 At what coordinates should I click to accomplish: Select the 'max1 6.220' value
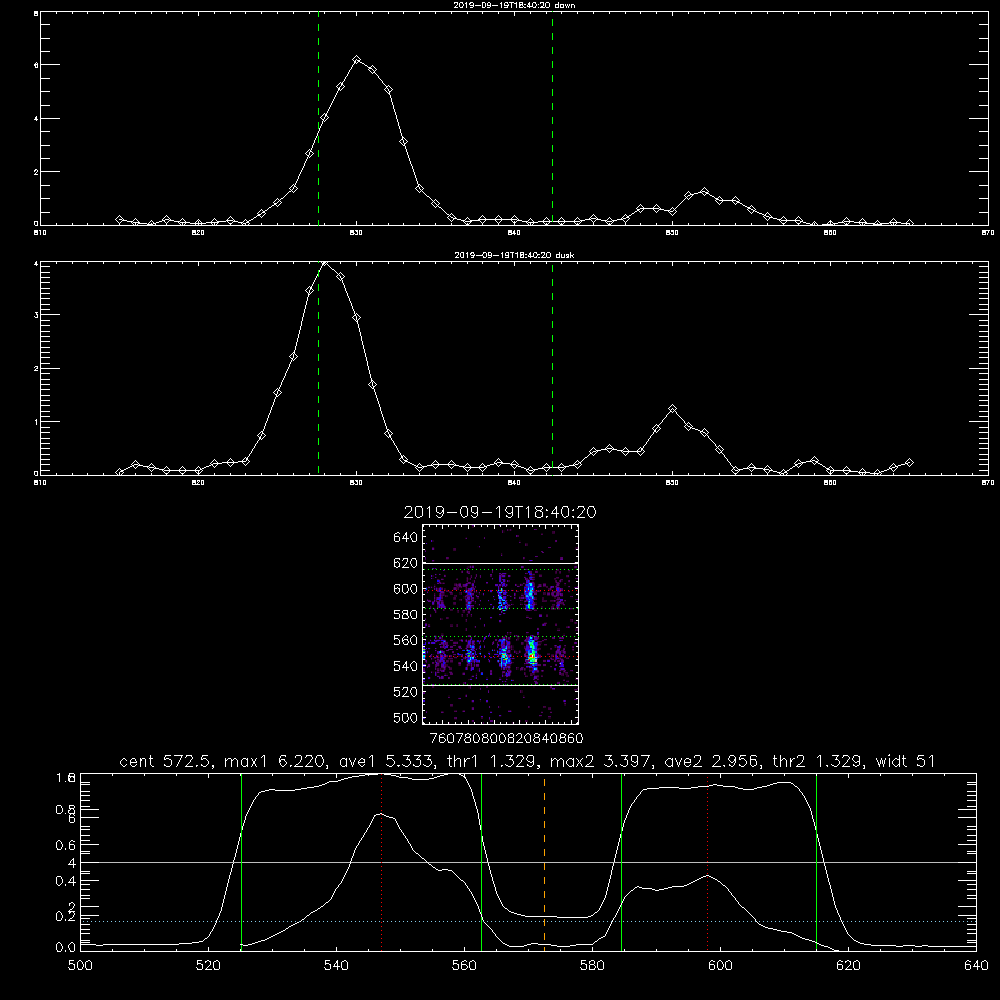click(276, 761)
